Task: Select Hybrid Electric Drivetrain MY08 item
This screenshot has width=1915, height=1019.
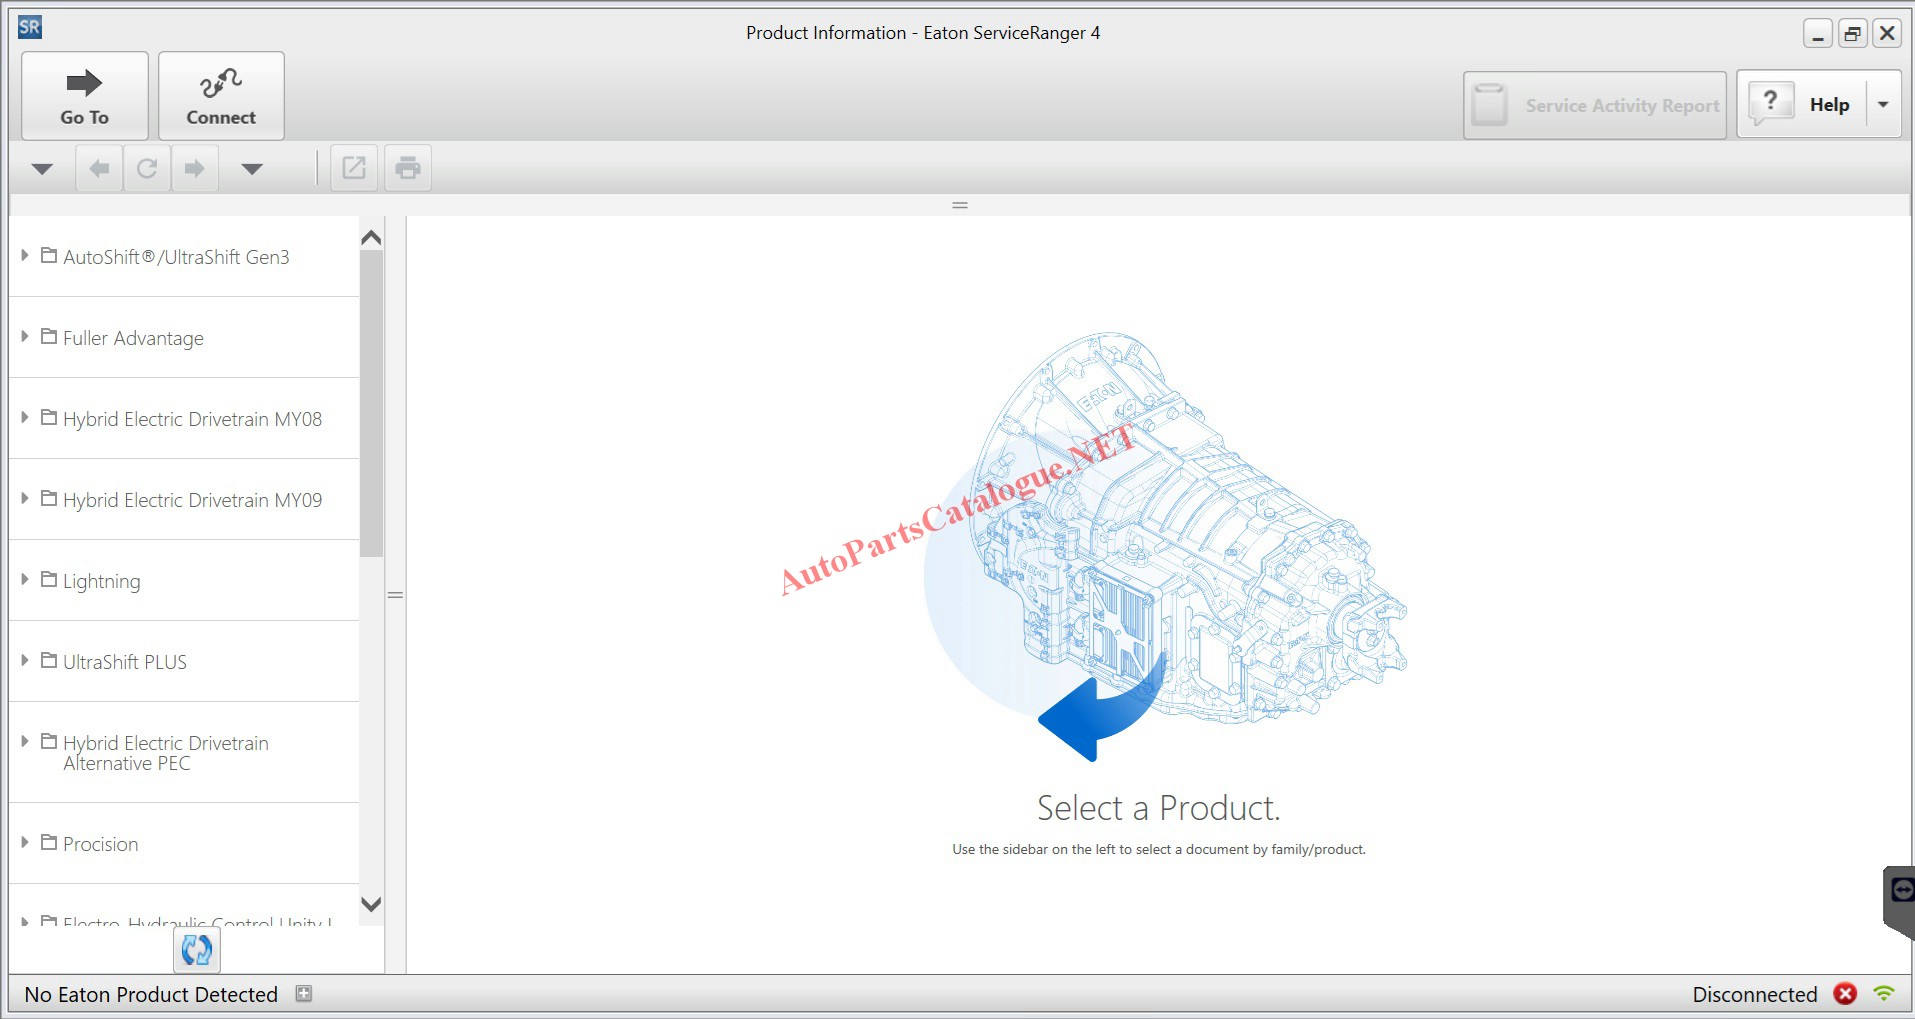Action: [x=192, y=419]
